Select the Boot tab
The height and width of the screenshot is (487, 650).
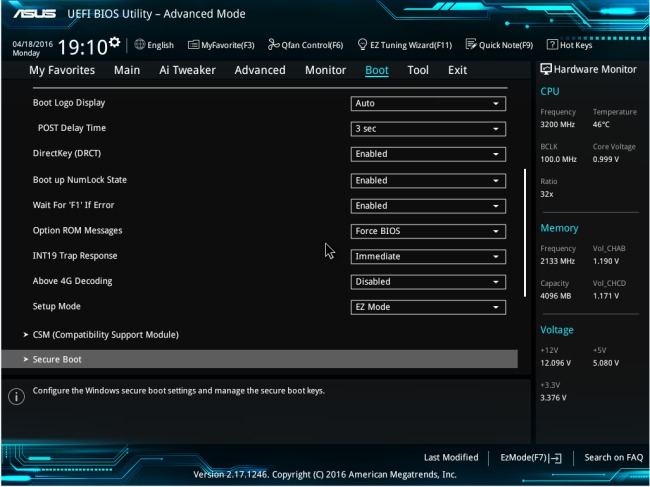pyautogui.click(x=377, y=70)
